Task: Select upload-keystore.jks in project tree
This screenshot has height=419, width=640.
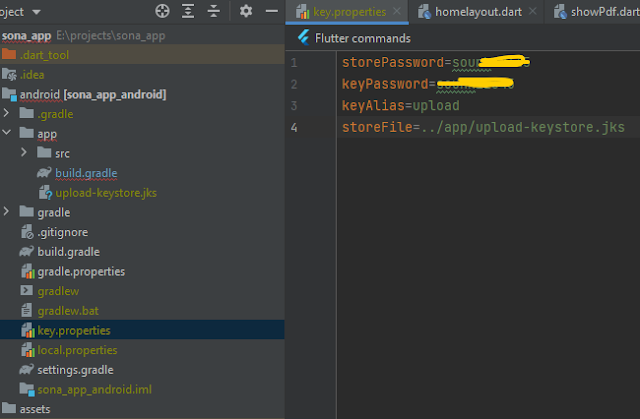Action: (x=106, y=192)
